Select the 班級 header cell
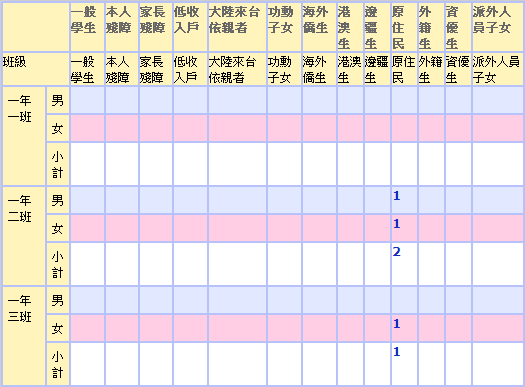Viewport: 525px width, 387px height. tap(36, 69)
